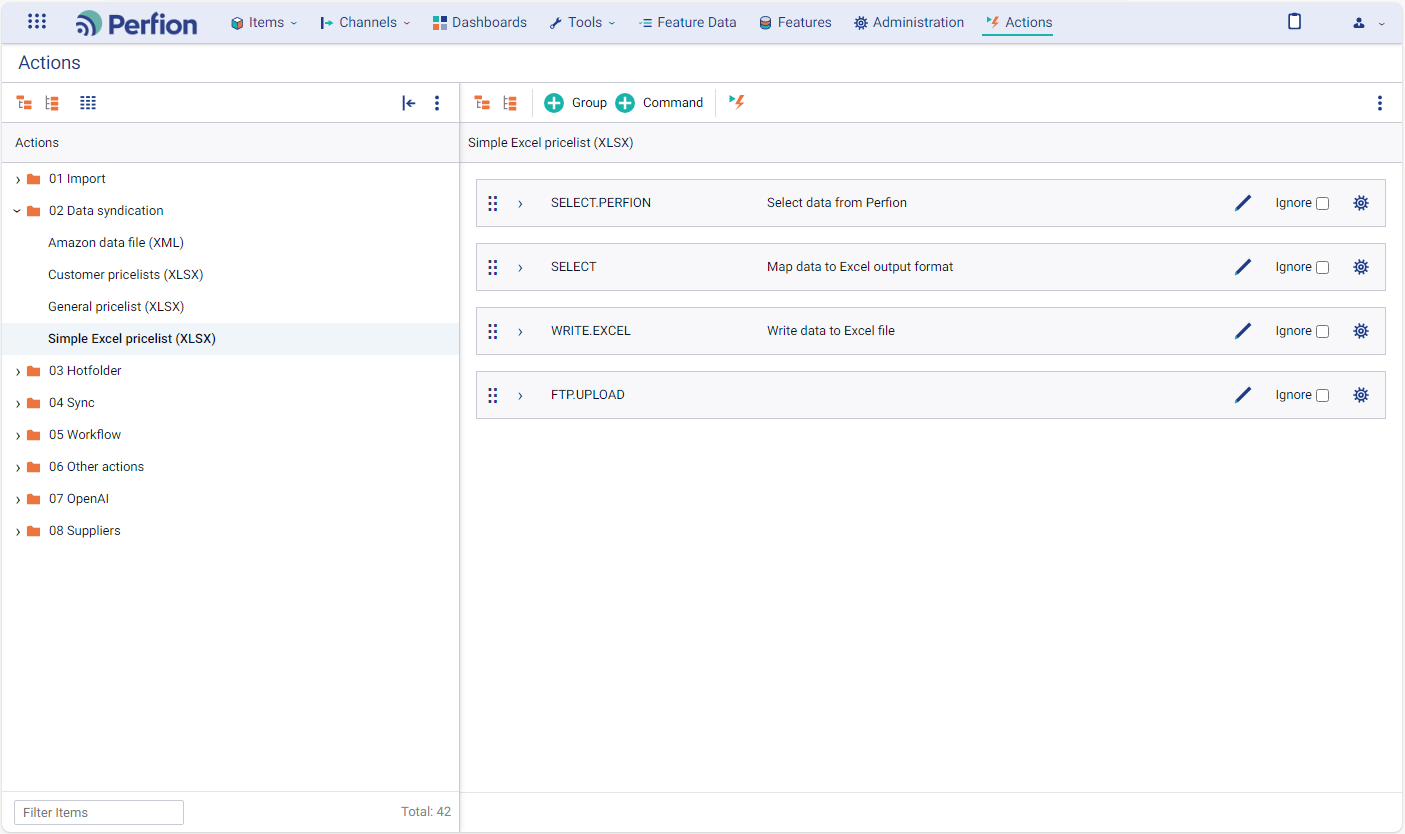This screenshot has height=834, width=1405.
Task: Edit the FTP.UPLOAD command
Action: [x=1243, y=395]
